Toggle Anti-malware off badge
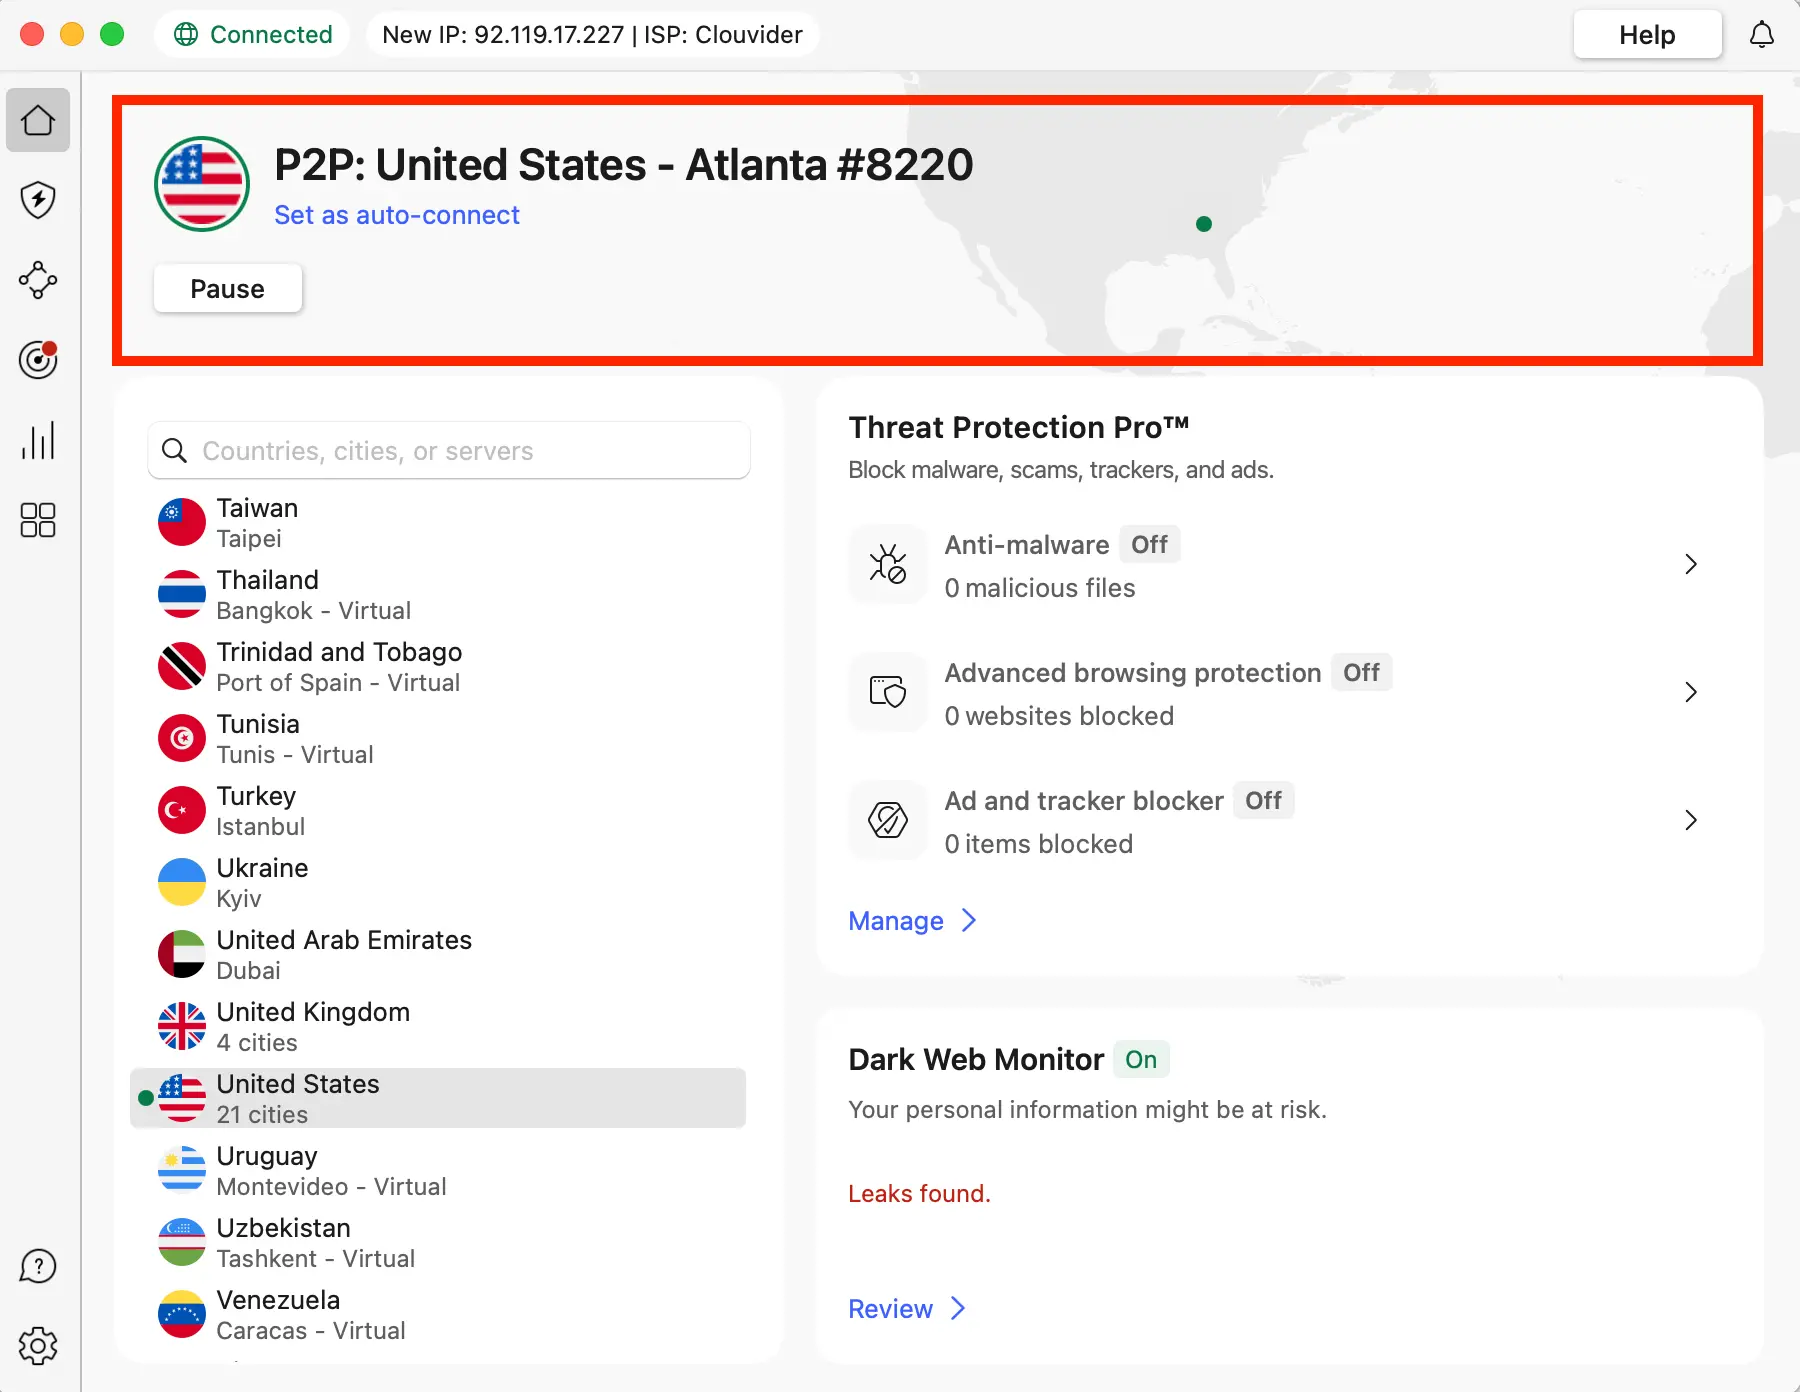 point(1150,544)
